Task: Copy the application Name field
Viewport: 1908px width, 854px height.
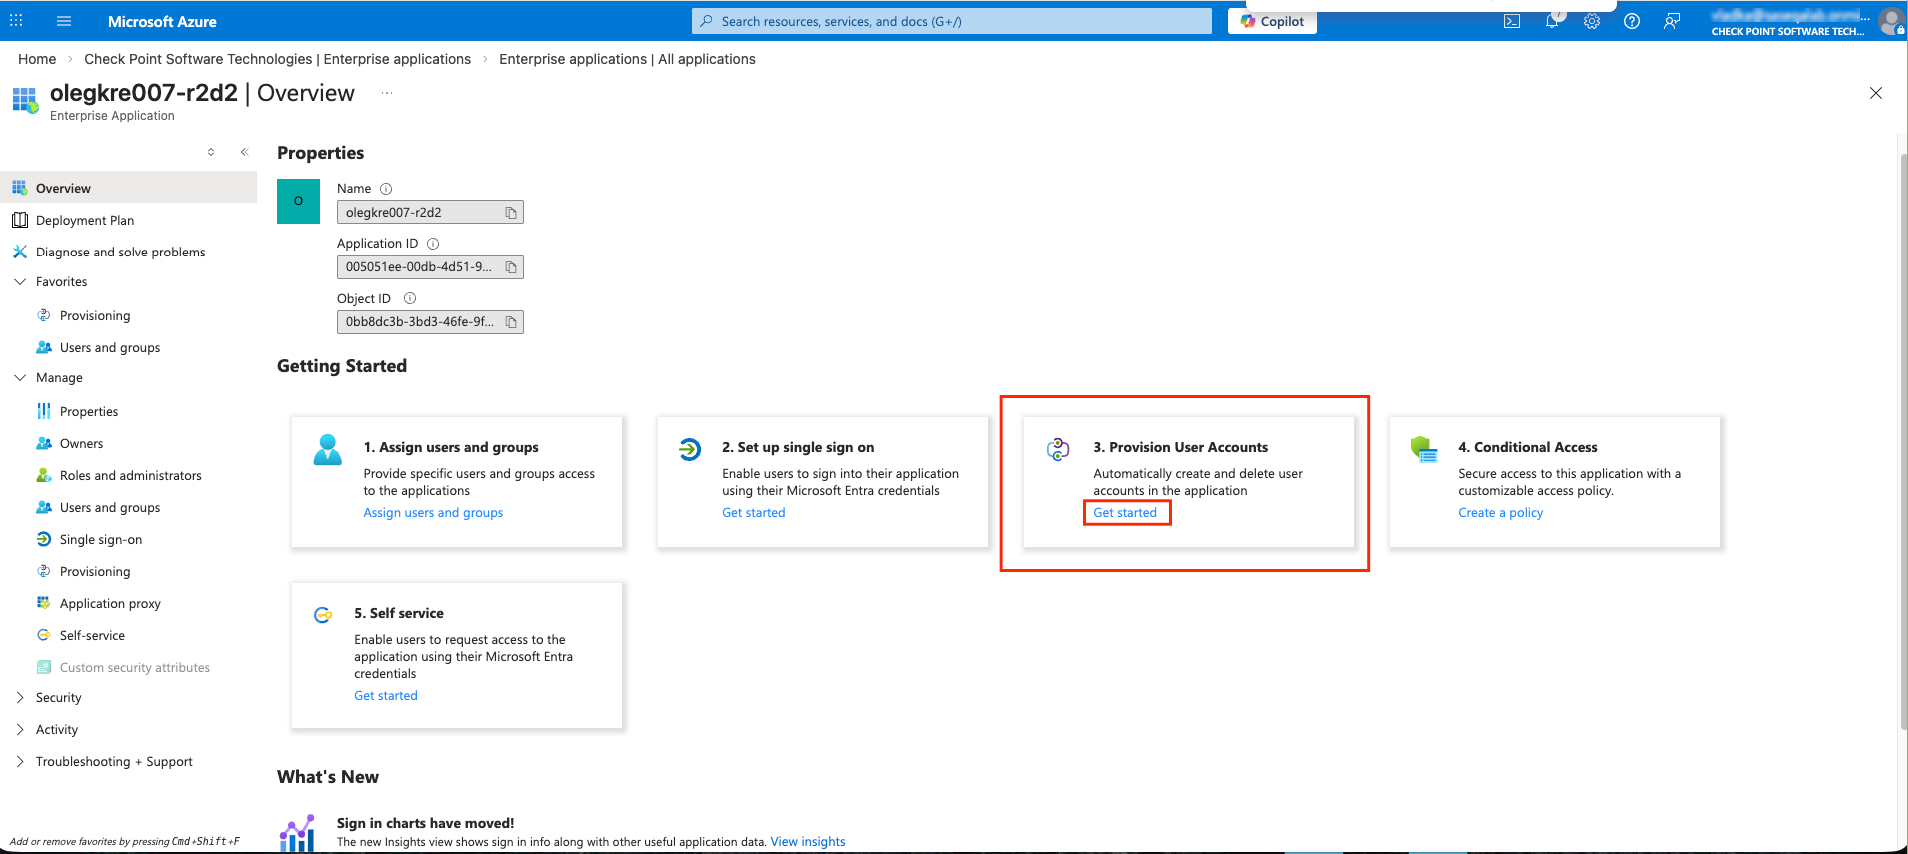Action: point(511,213)
